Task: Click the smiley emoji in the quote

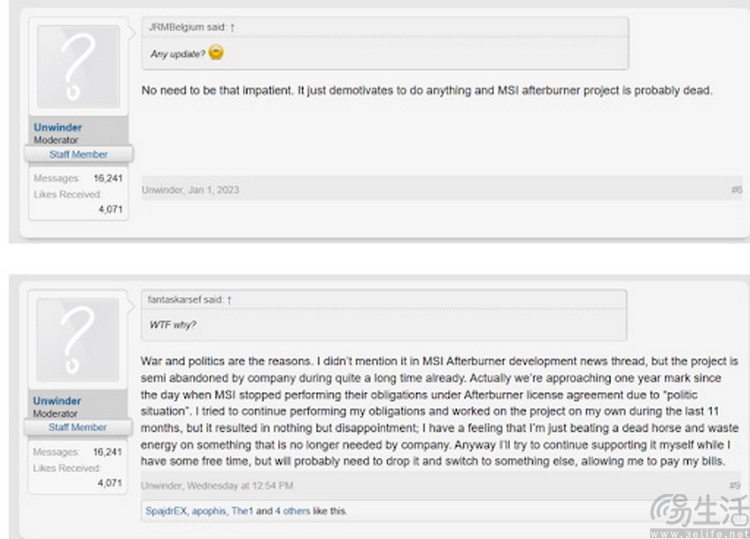Action: 216,53
